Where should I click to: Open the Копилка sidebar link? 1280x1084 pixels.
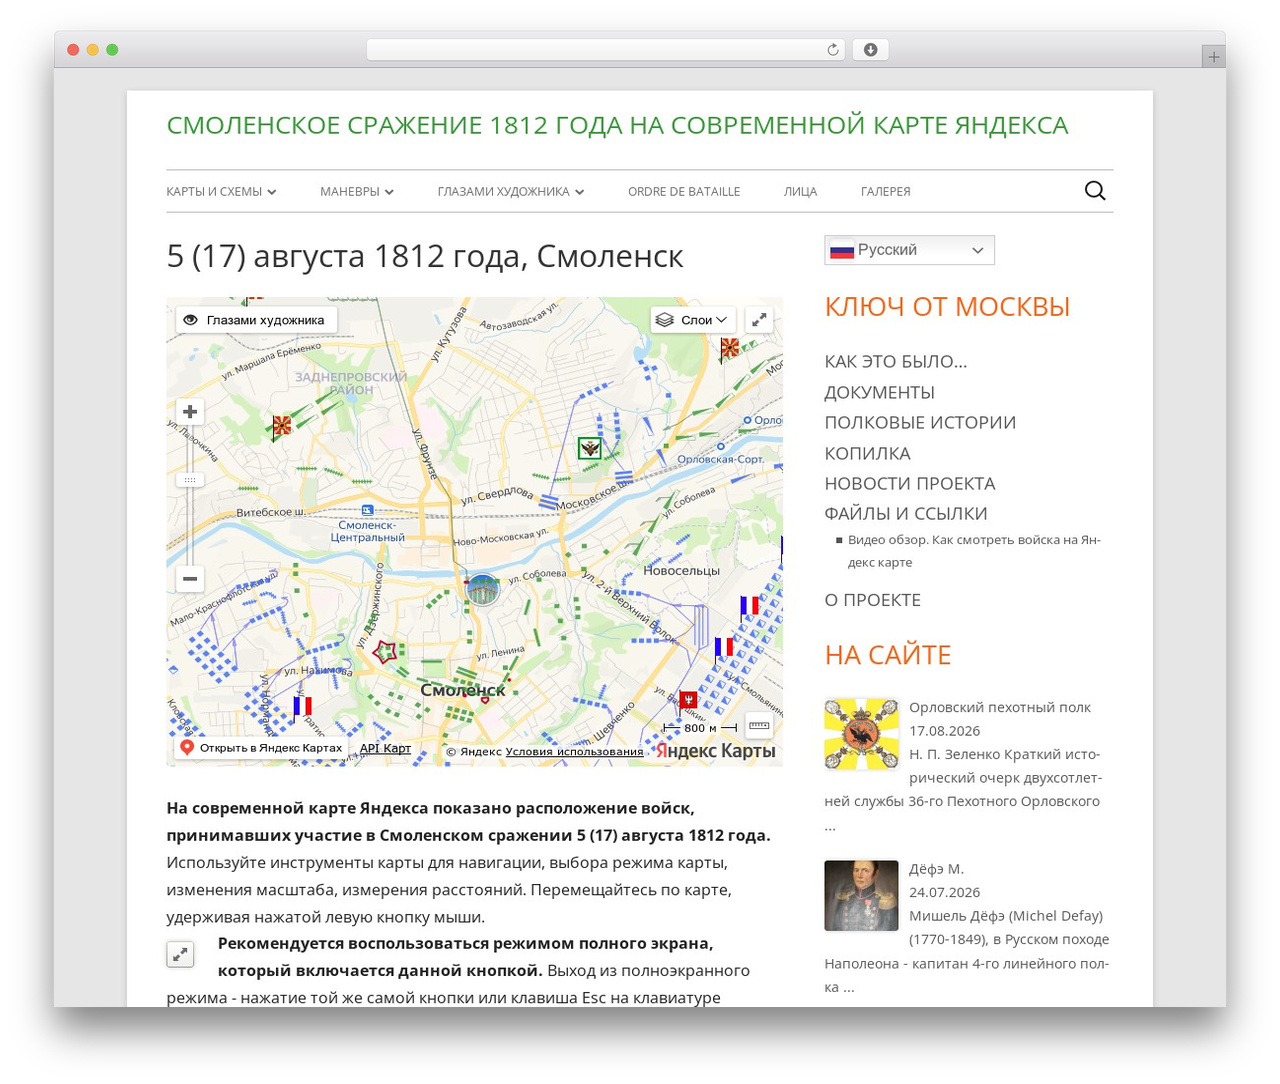coord(867,453)
